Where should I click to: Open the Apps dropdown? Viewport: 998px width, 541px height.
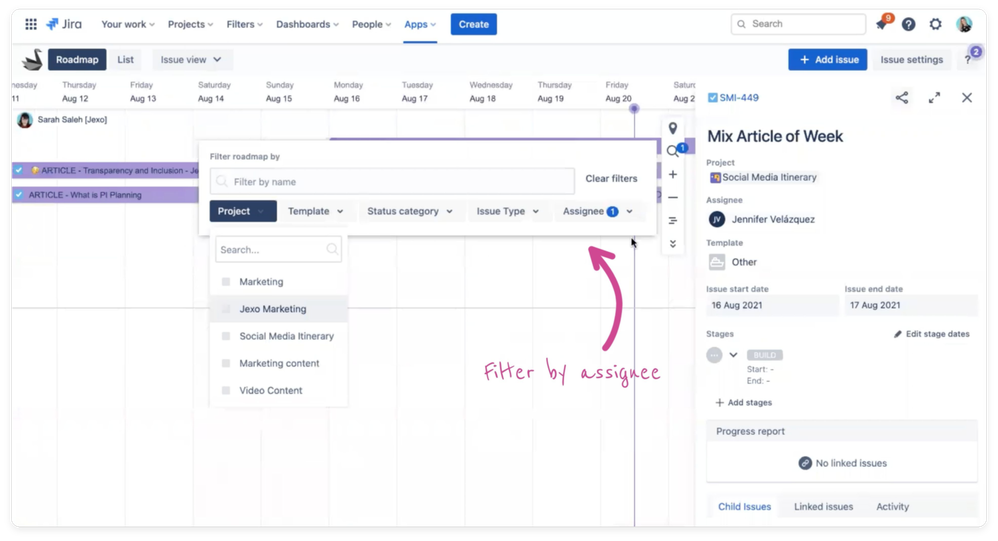[x=420, y=24]
